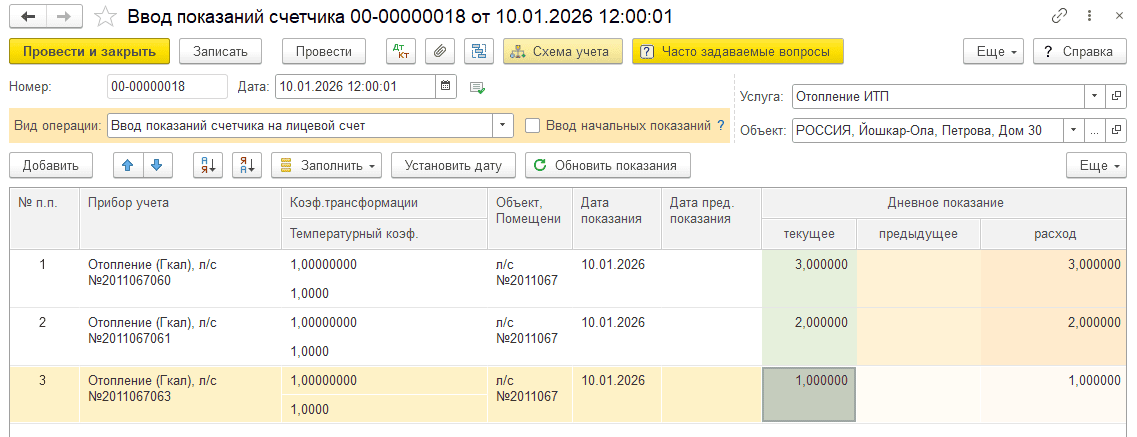1137x437 pixels.
Task: Move row up with blue arrow
Action: pos(128,165)
